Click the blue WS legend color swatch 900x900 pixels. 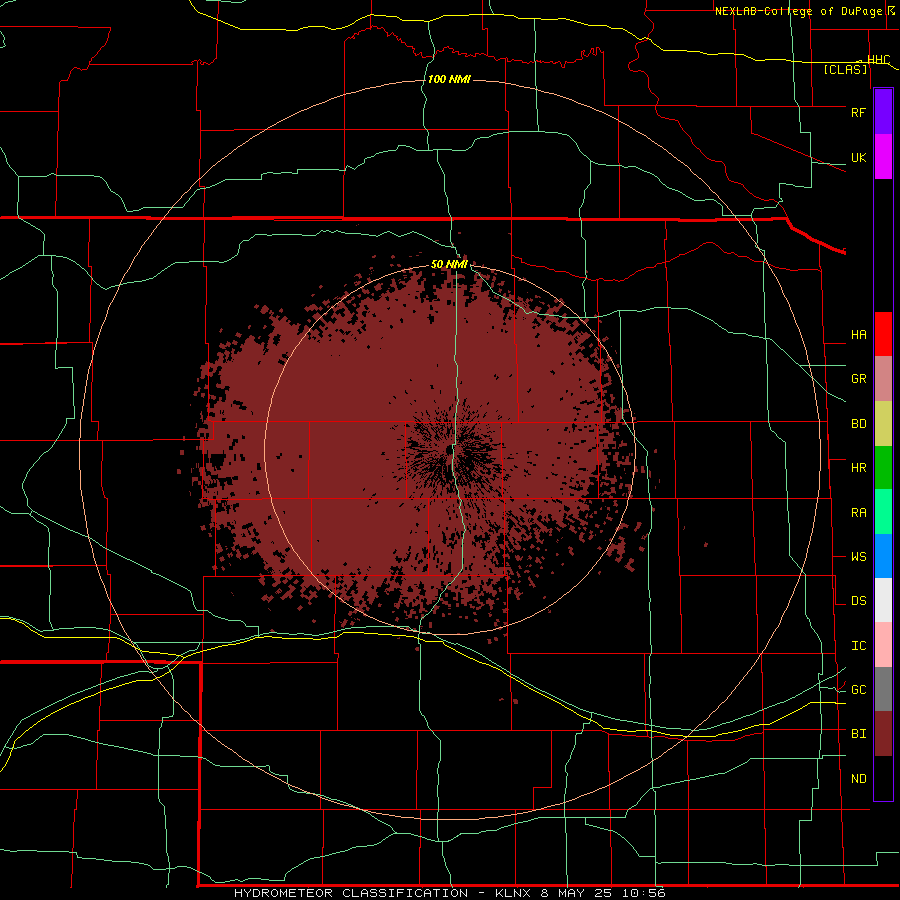[883, 556]
